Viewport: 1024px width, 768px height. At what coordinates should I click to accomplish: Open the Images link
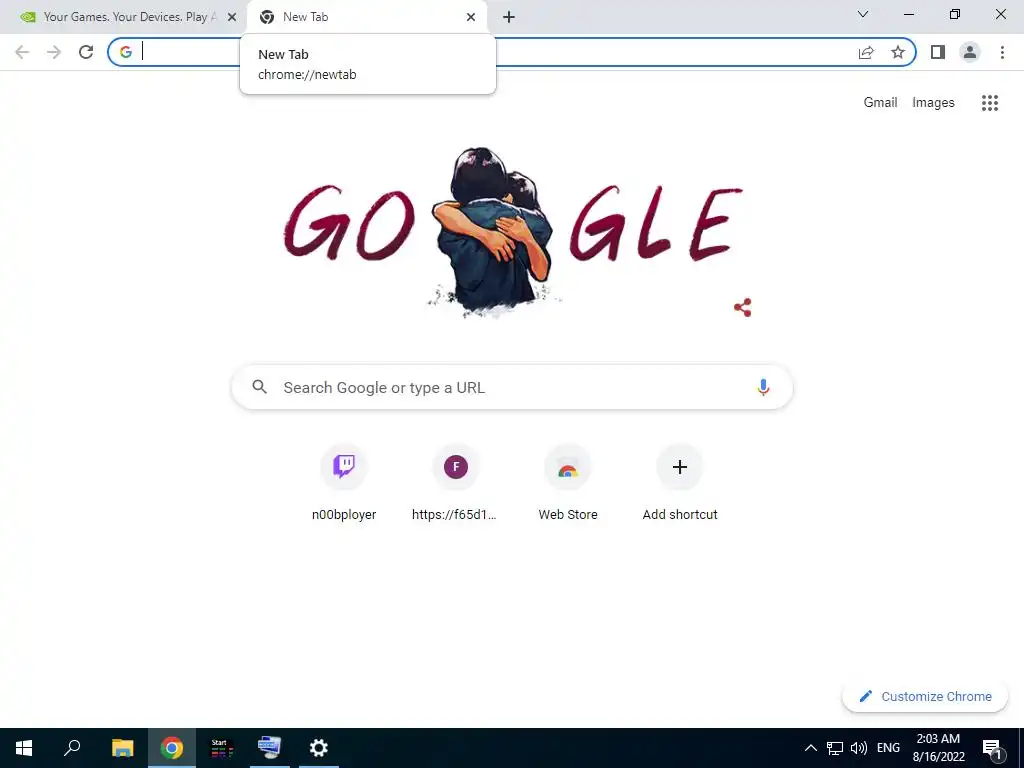pyautogui.click(x=933, y=103)
